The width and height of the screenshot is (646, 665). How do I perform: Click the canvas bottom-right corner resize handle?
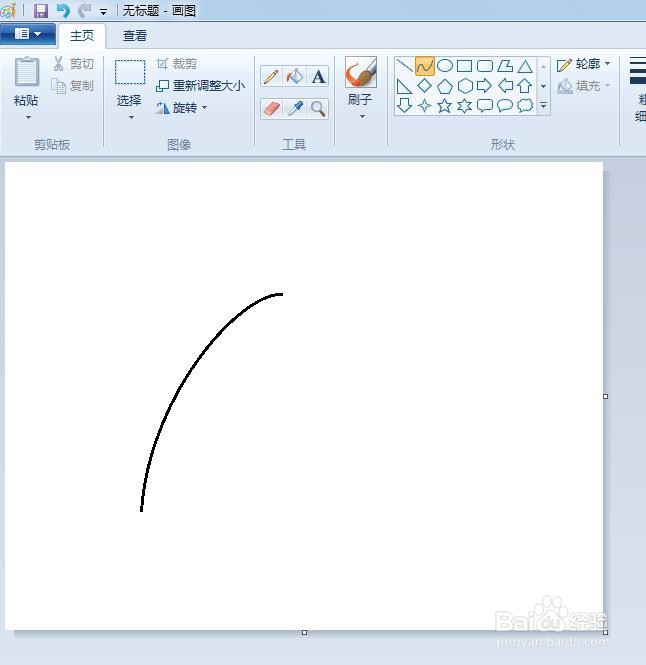606,632
